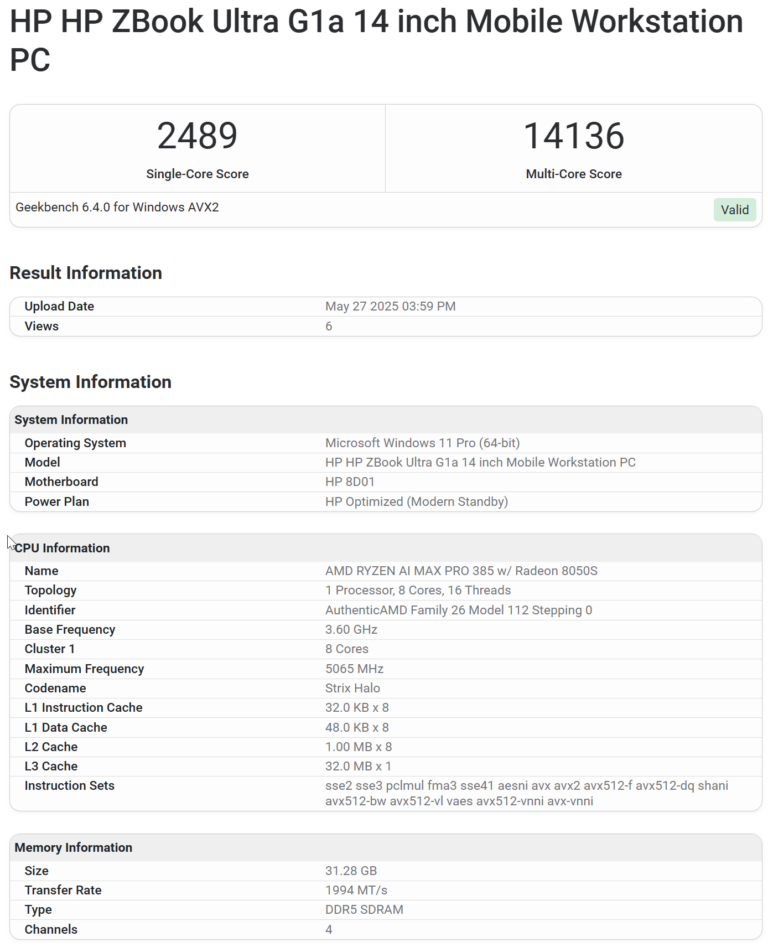Viewport: 768px width, 947px height.
Task: Click the Geekbench 6.4.0 for Windows AVX2 text
Action: [x=117, y=208]
